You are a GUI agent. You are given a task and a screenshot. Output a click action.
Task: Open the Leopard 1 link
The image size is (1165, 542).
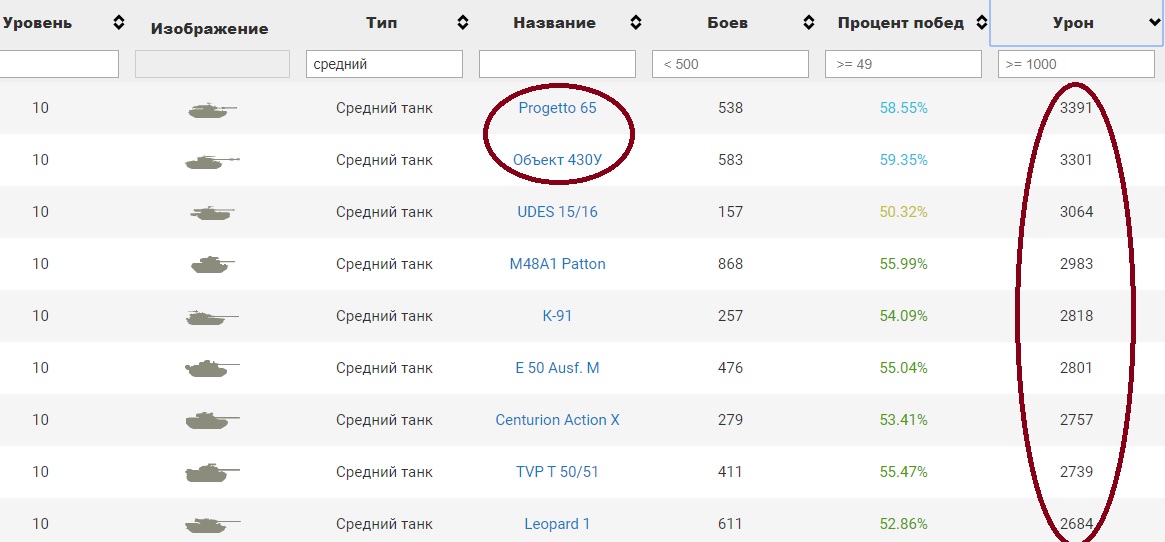(x=557, y=524)
